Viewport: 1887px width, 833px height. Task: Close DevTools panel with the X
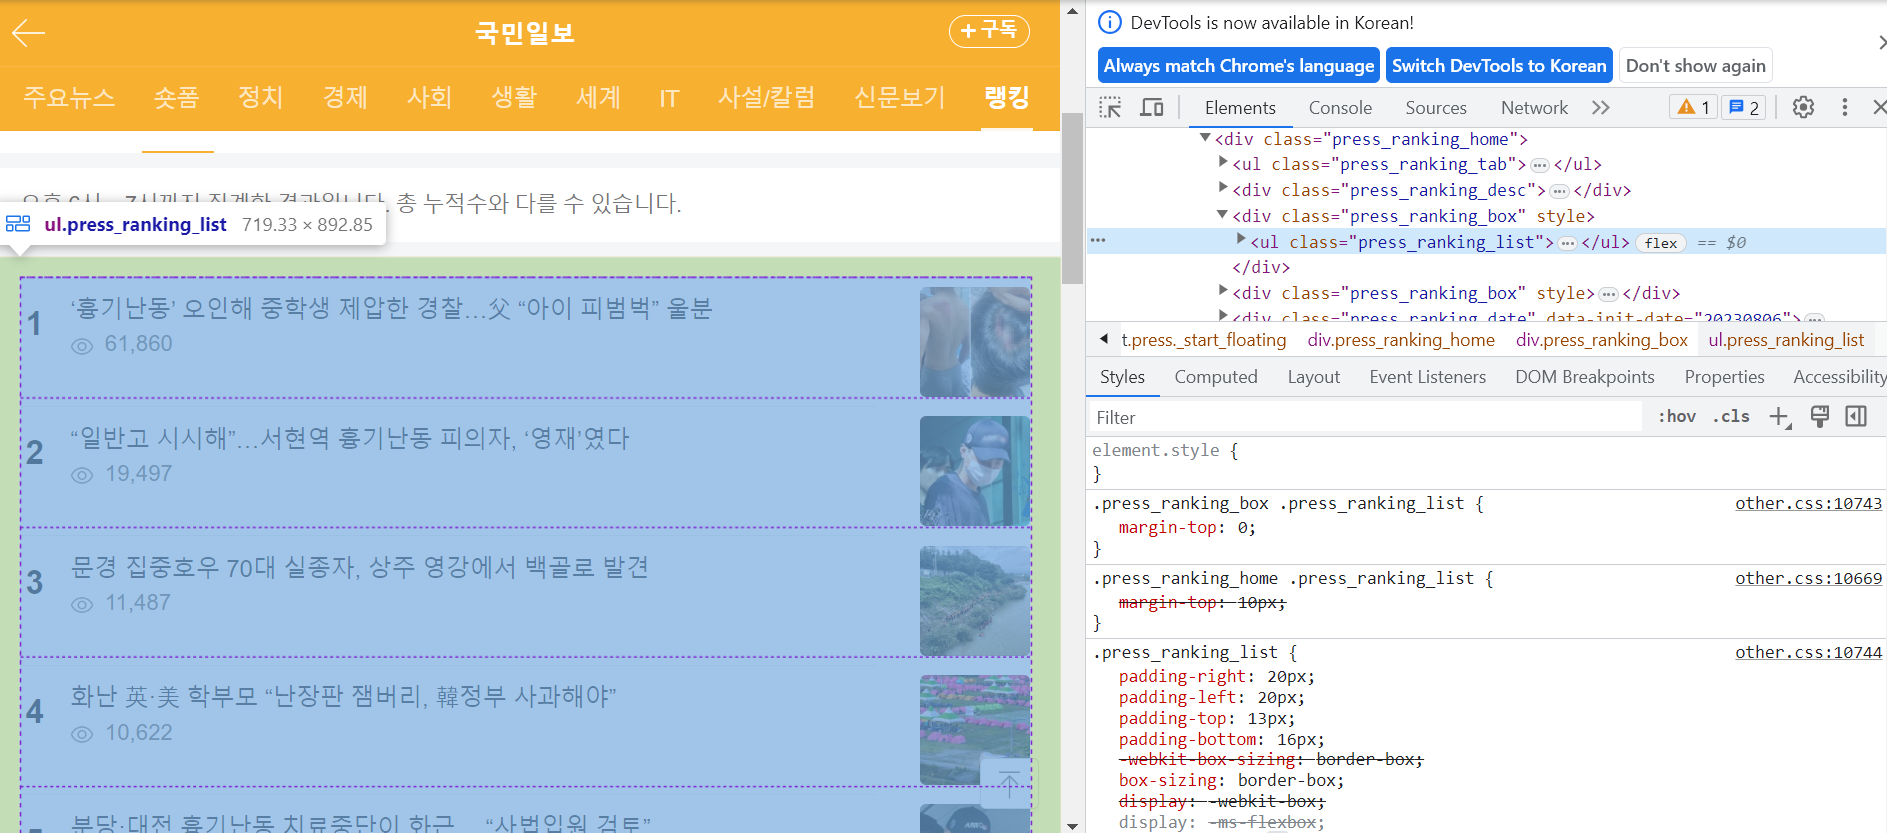pos(1879,107)
